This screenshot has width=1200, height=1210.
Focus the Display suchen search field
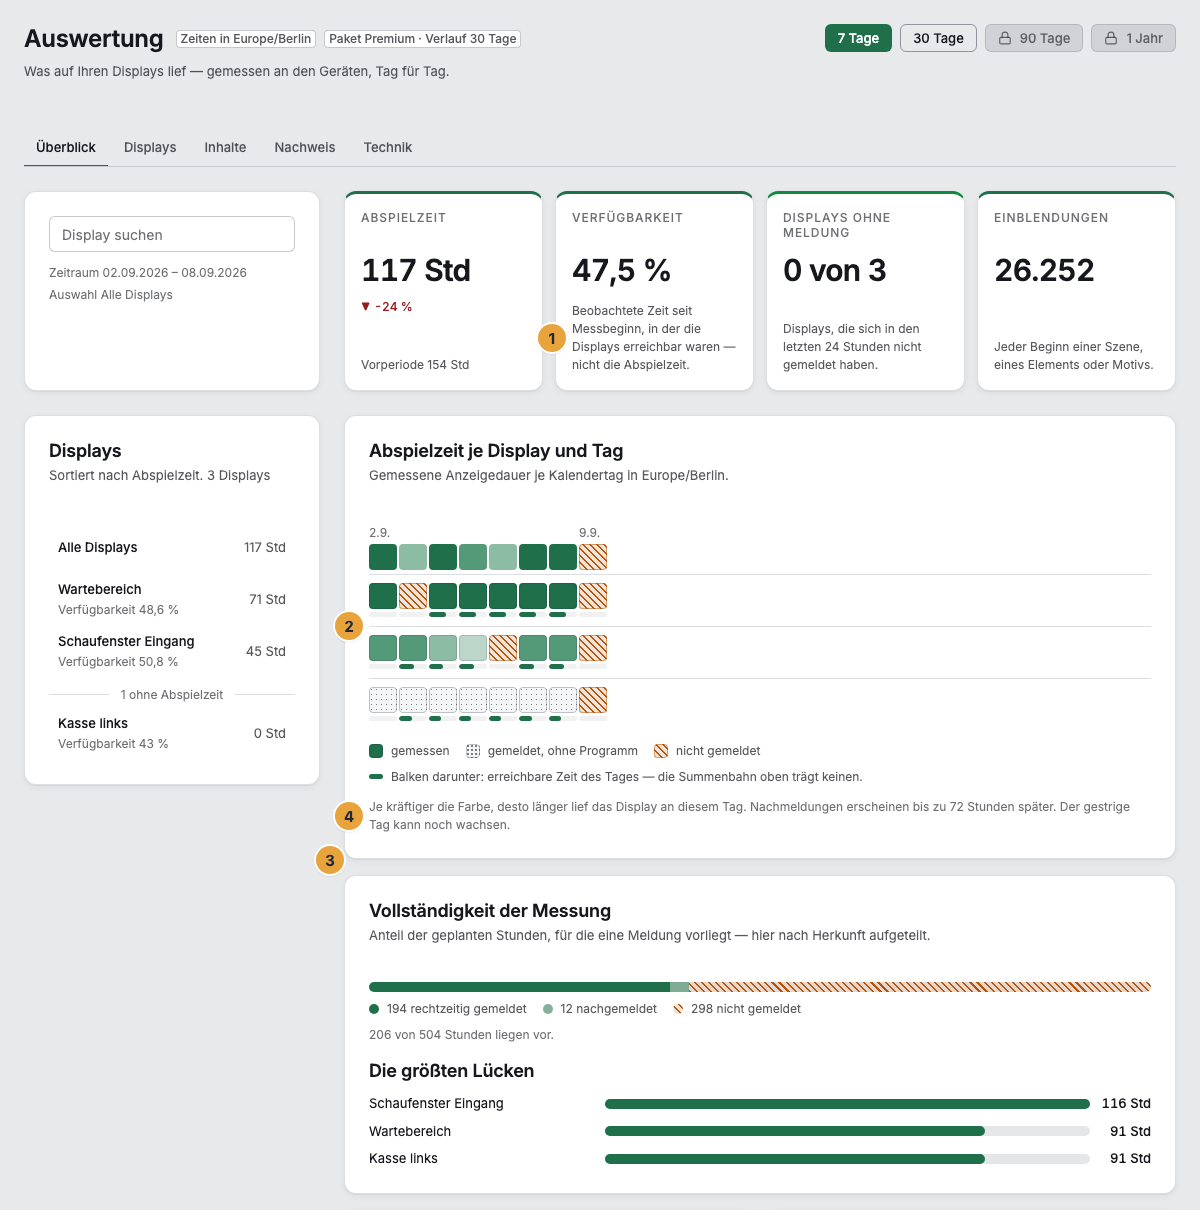coord(172,234)
